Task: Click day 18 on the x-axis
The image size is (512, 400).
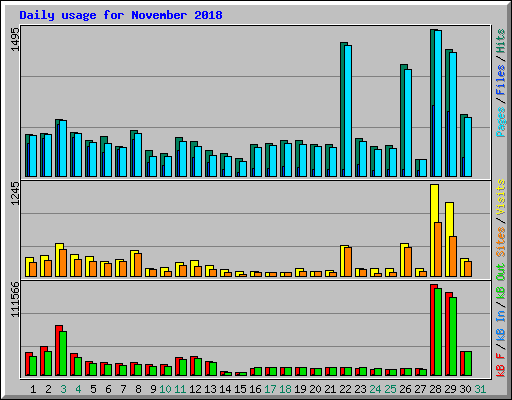Action: [285, 389]
